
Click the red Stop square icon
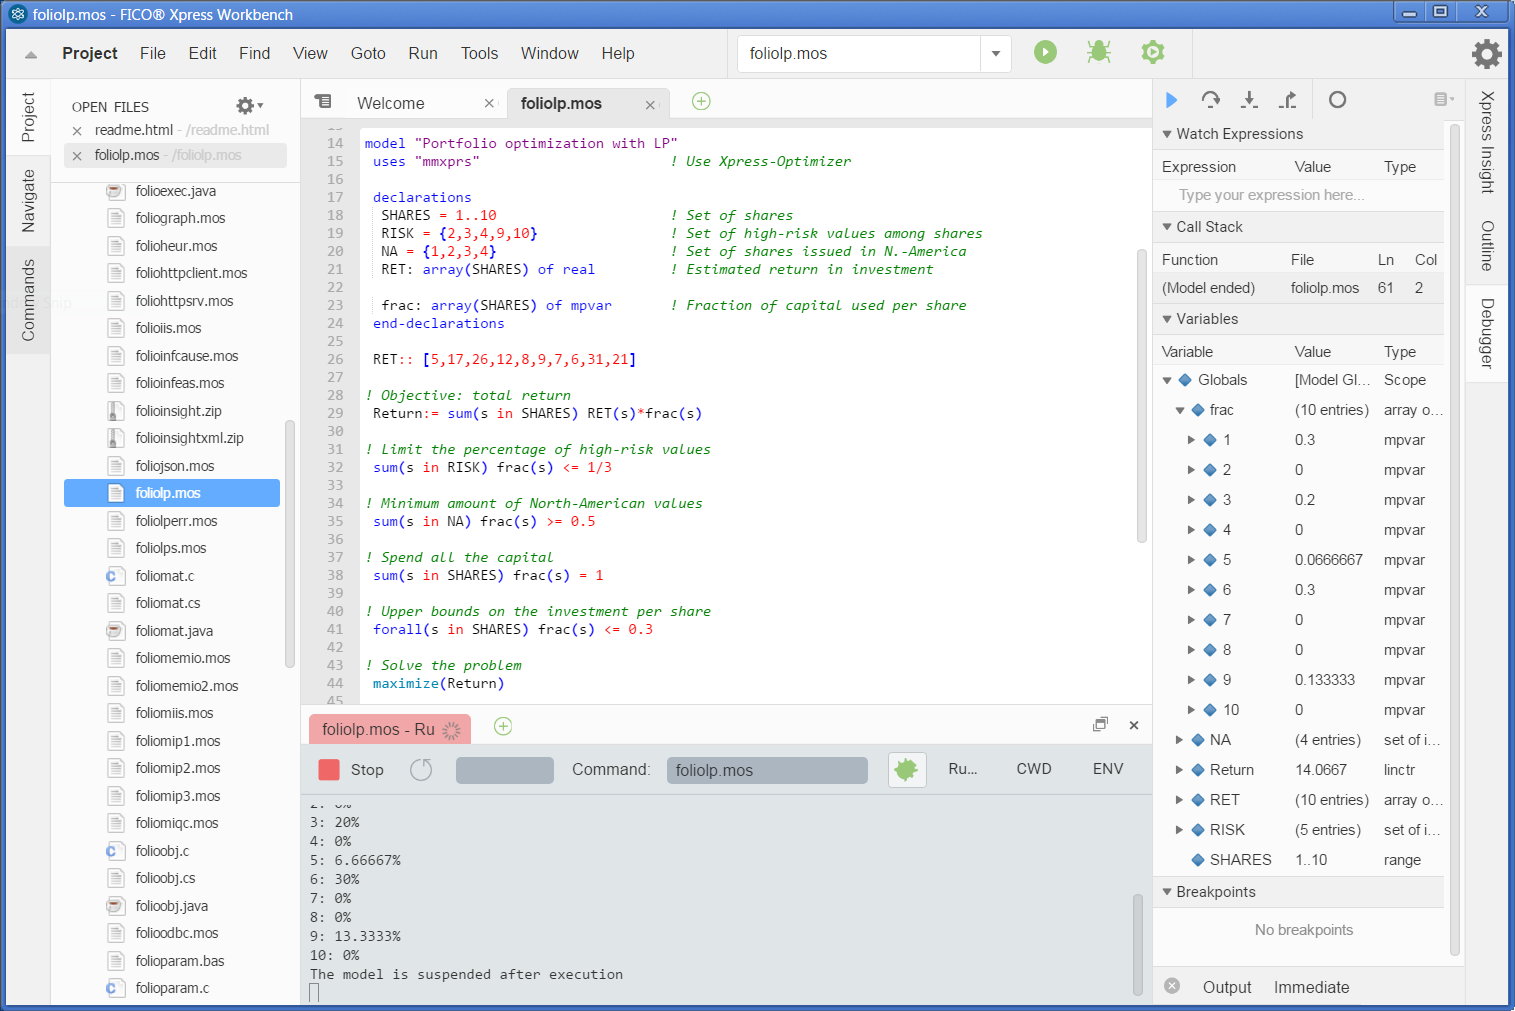[x=329, y=769]
